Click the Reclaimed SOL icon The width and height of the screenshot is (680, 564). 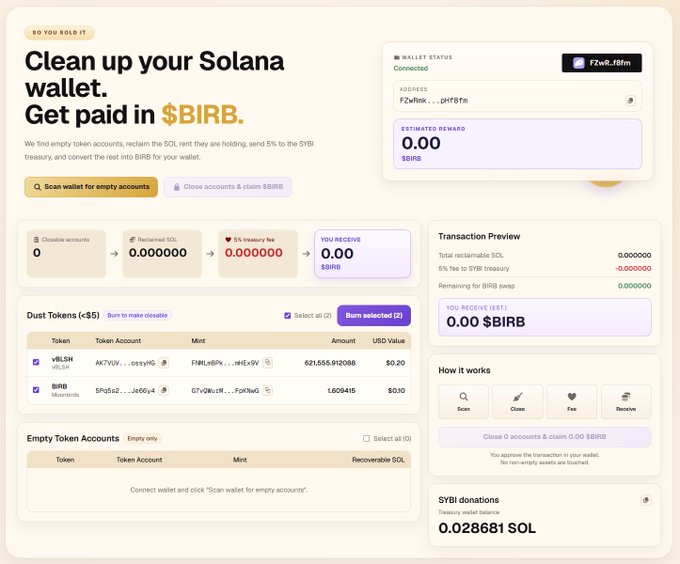pos(132,240)
